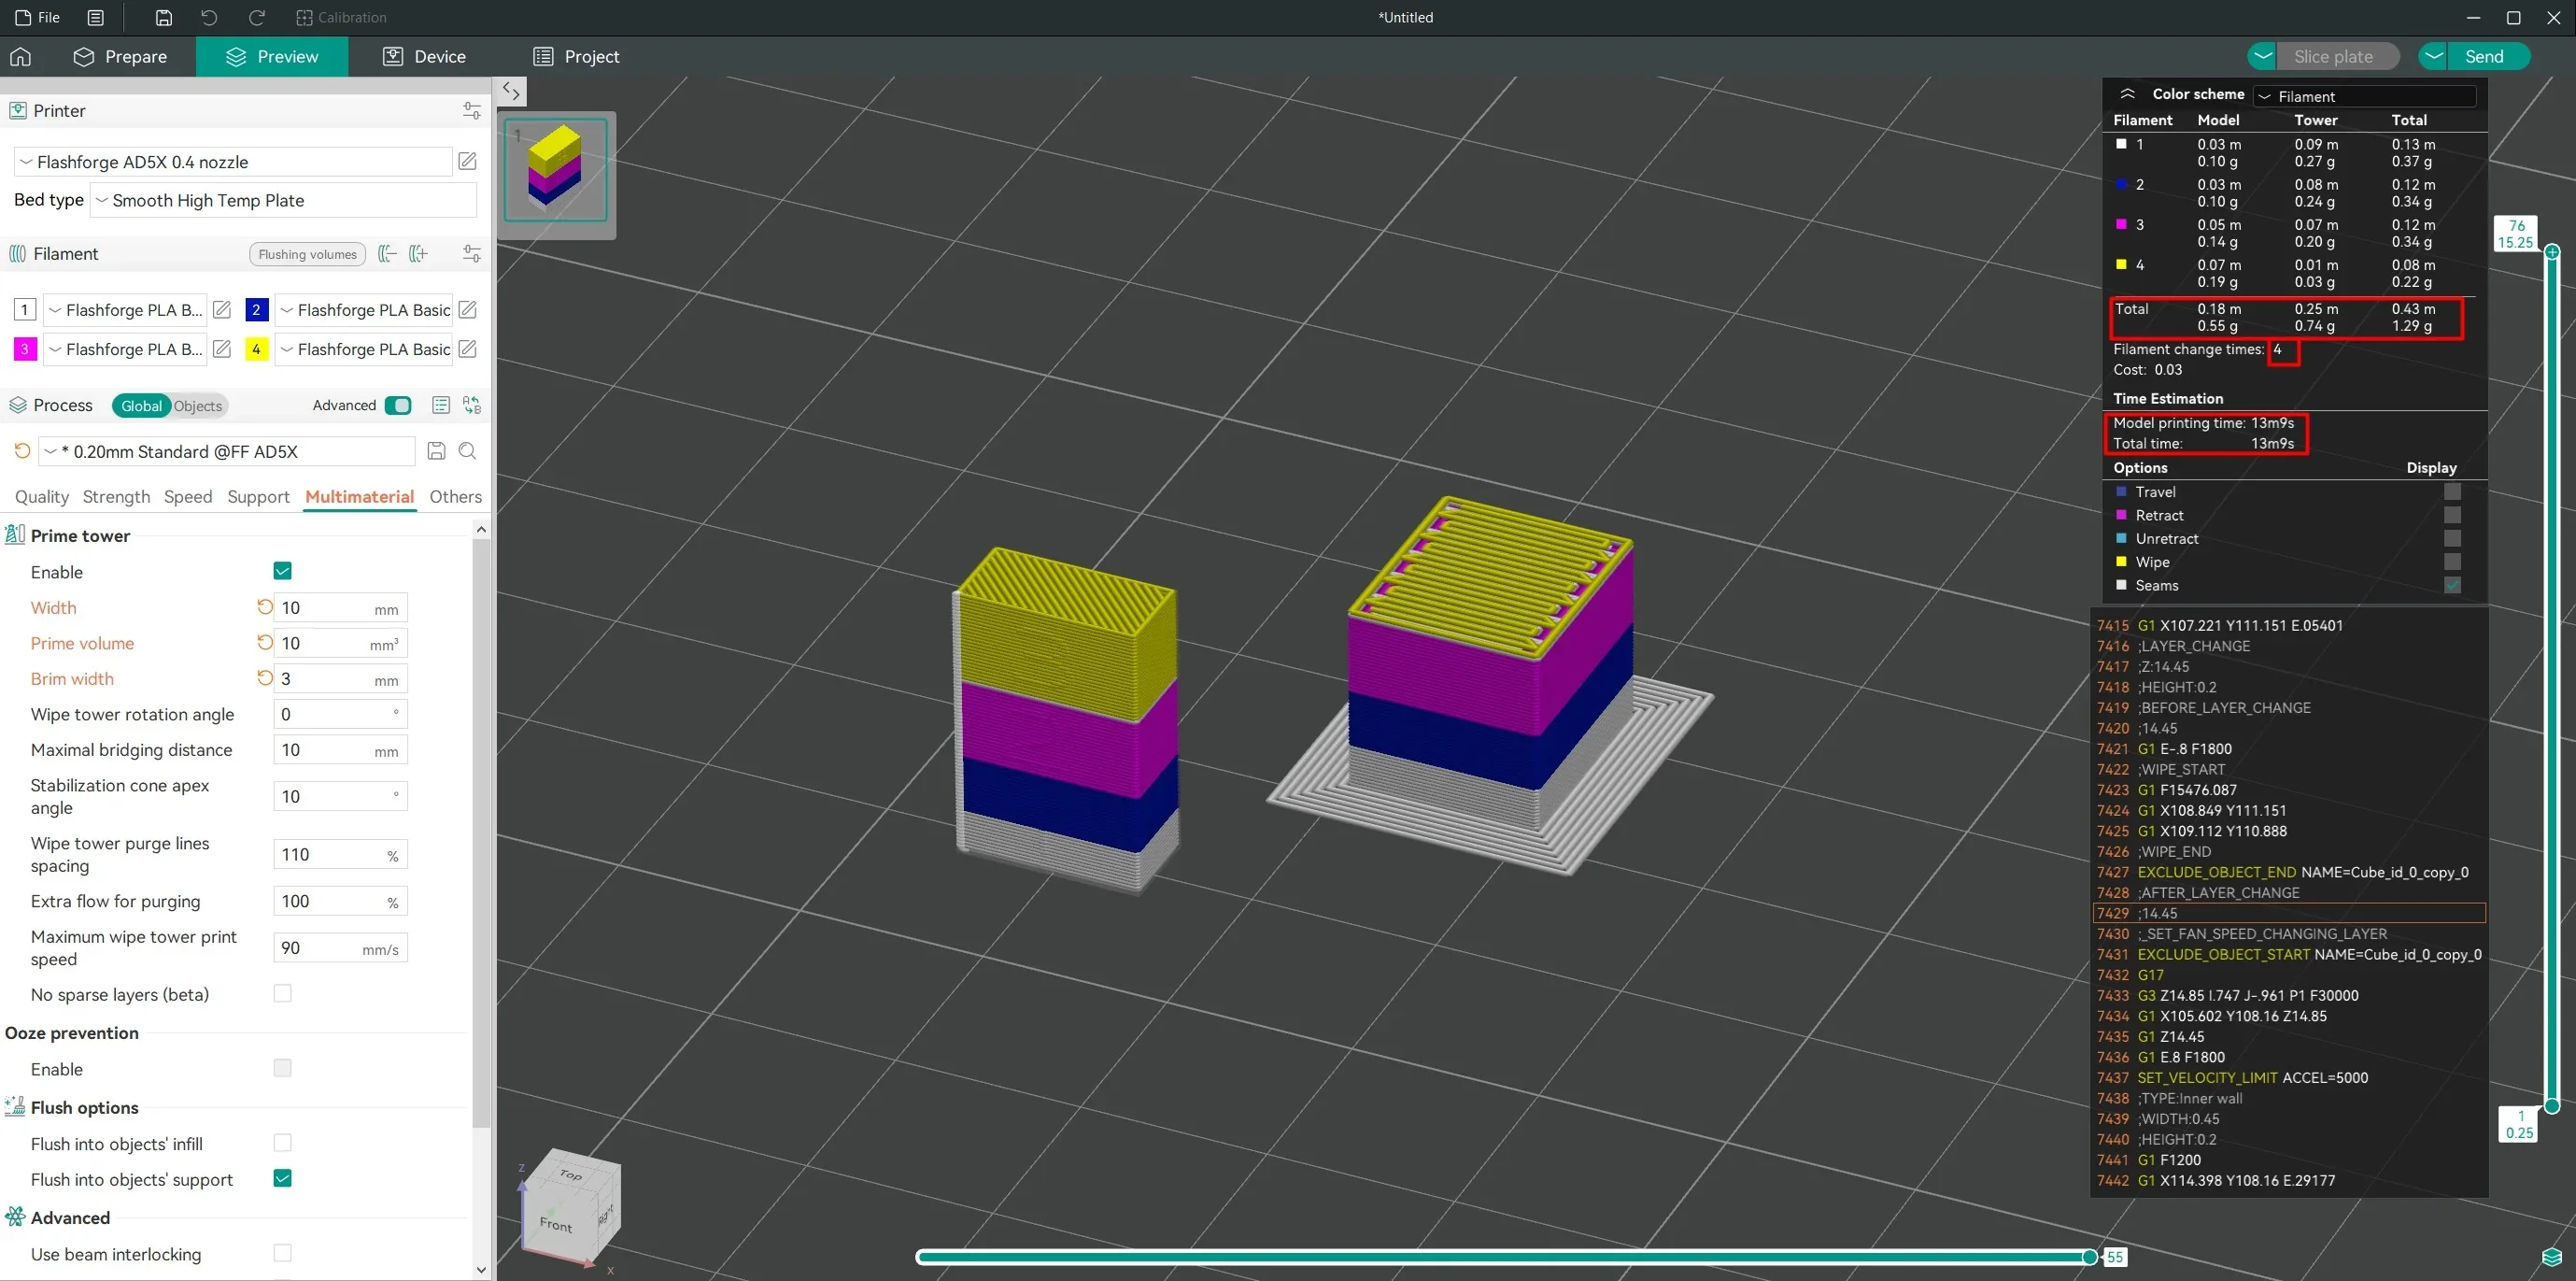Enable Flush into objects' infill
Image resolution: width=2576 pixels, height=1281 pixels.
click(281, 1143)
